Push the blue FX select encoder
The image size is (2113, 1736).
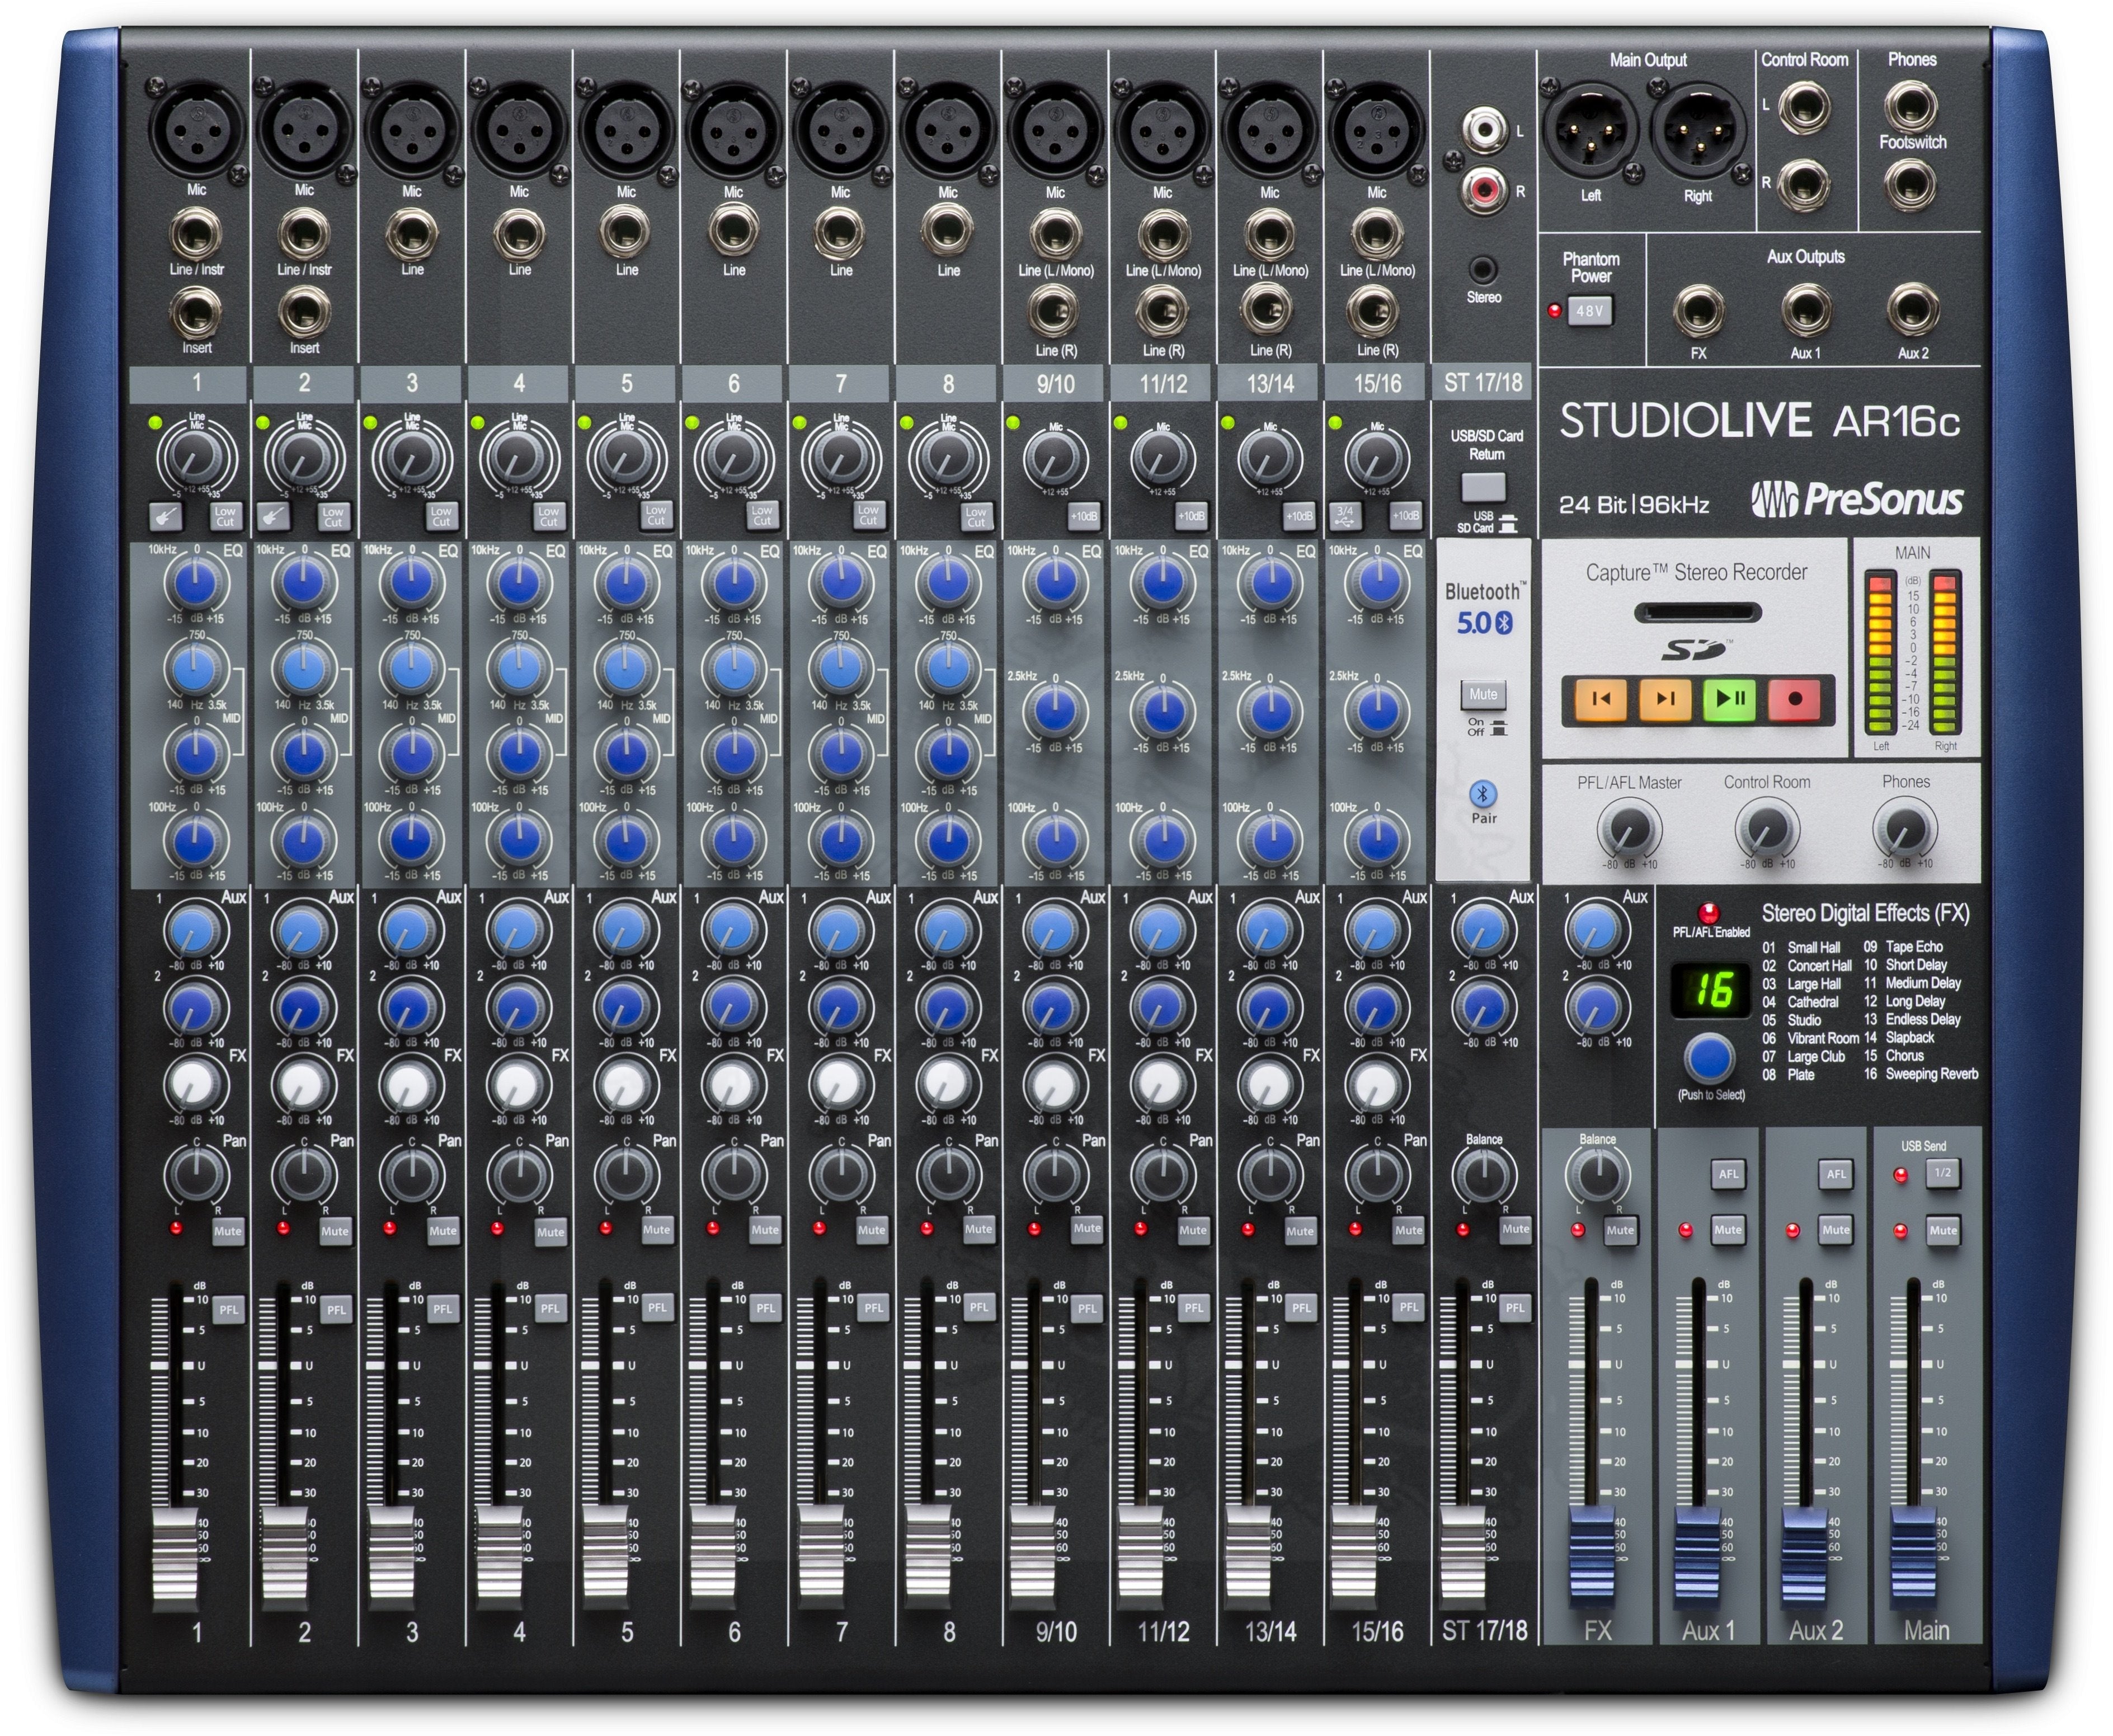coord(1709,1057)
